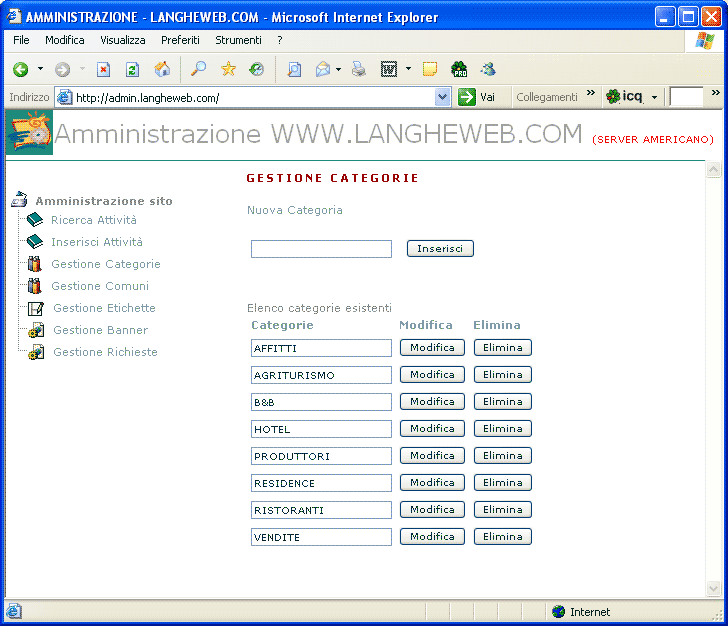This screenshot has height=626, width=728.
Task: Open the Gestione Categorie link
Action: pos(106,264)
